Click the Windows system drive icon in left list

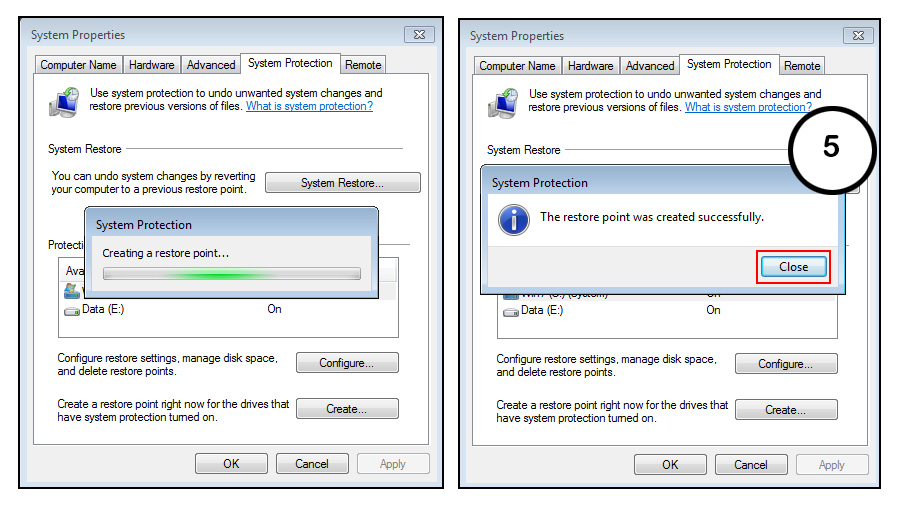(x=72, y=291)
